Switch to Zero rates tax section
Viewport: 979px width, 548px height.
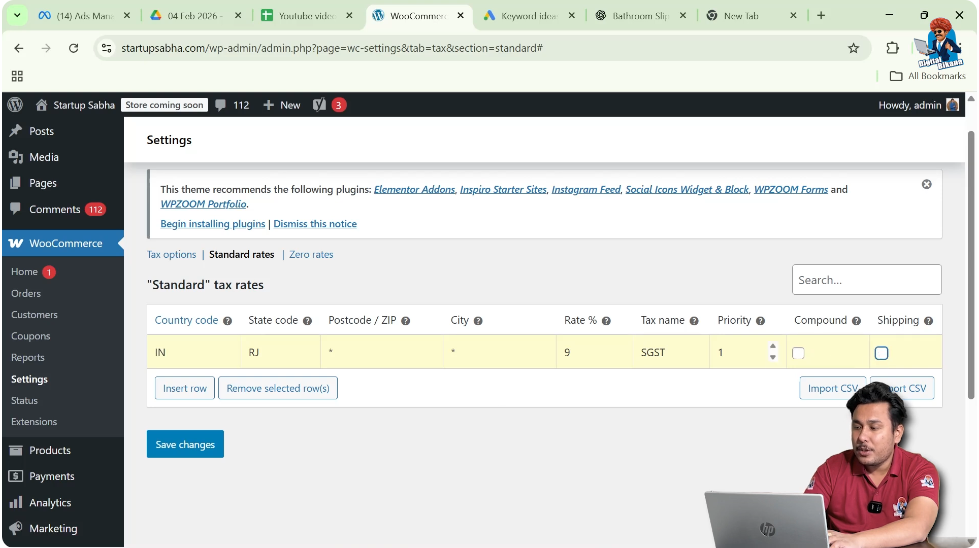311,255
